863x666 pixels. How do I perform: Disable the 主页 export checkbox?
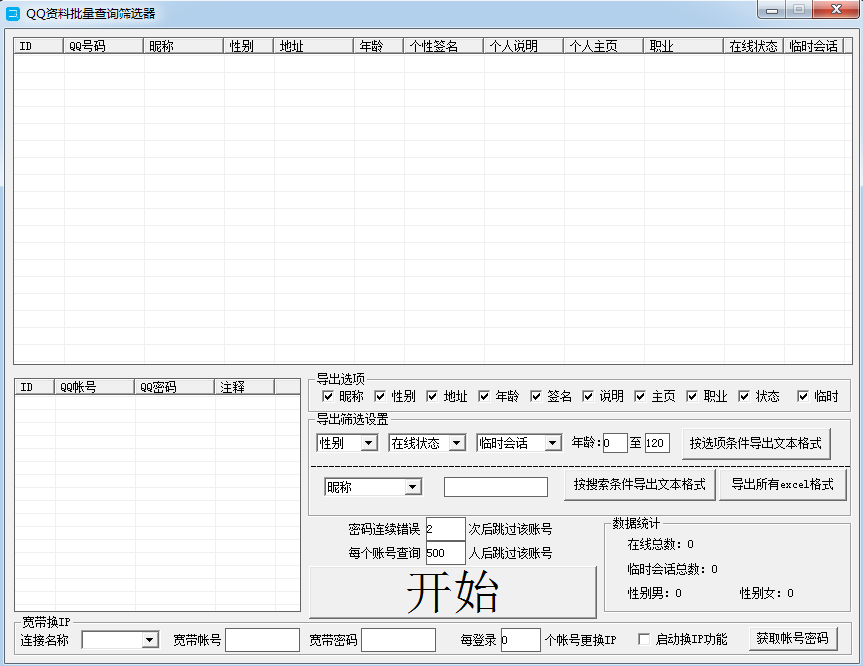pyautogui.click(x=640, y=396)
